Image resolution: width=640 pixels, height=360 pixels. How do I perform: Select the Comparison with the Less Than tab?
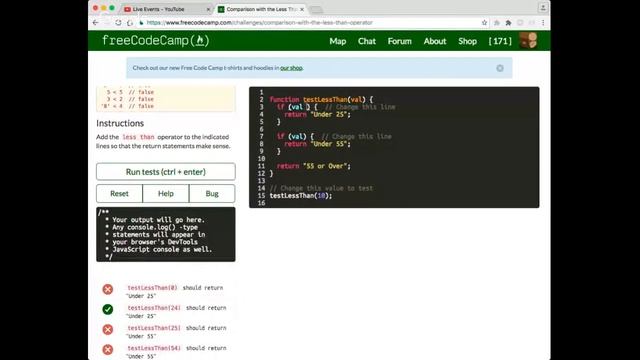(261, 9)
